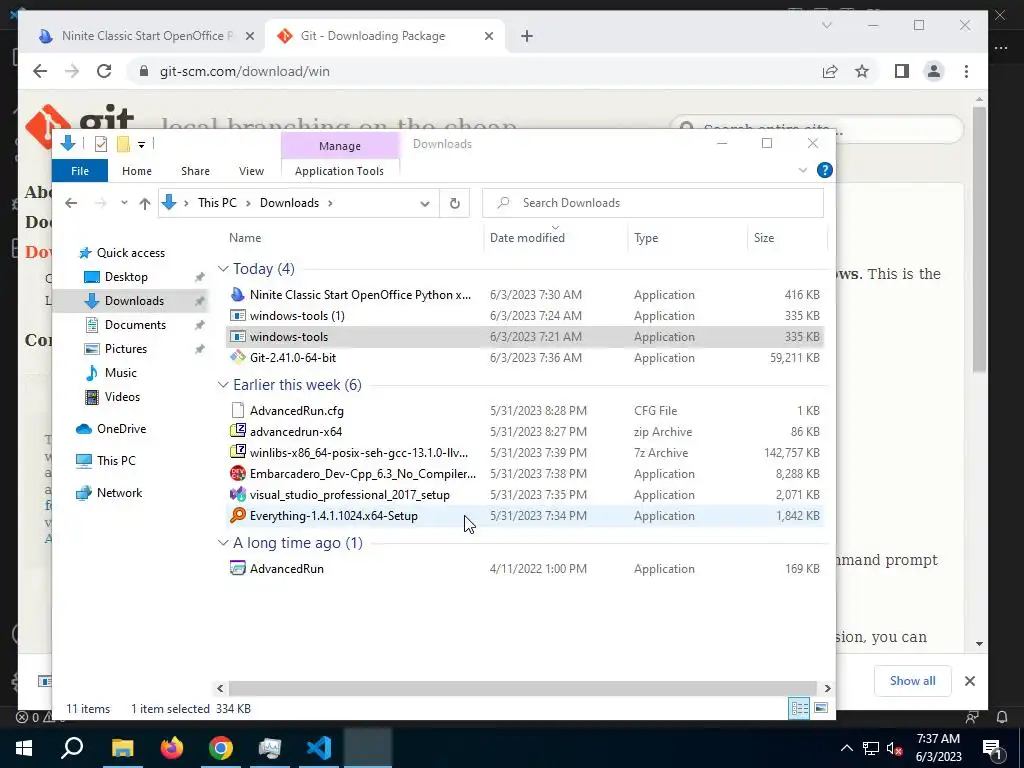Open Chrome profile avatar icon
Image resolution: width=1024 pixels, height=768 pixels.
(x=934, y=71)
